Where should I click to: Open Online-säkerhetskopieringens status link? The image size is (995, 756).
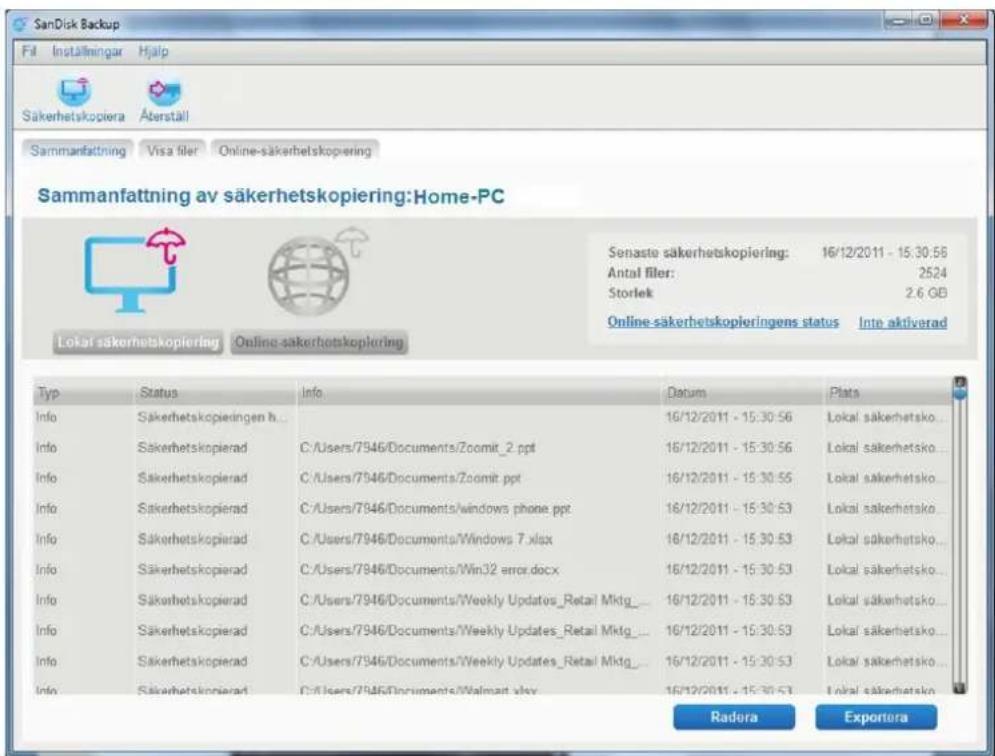click(x=723, y=322)
